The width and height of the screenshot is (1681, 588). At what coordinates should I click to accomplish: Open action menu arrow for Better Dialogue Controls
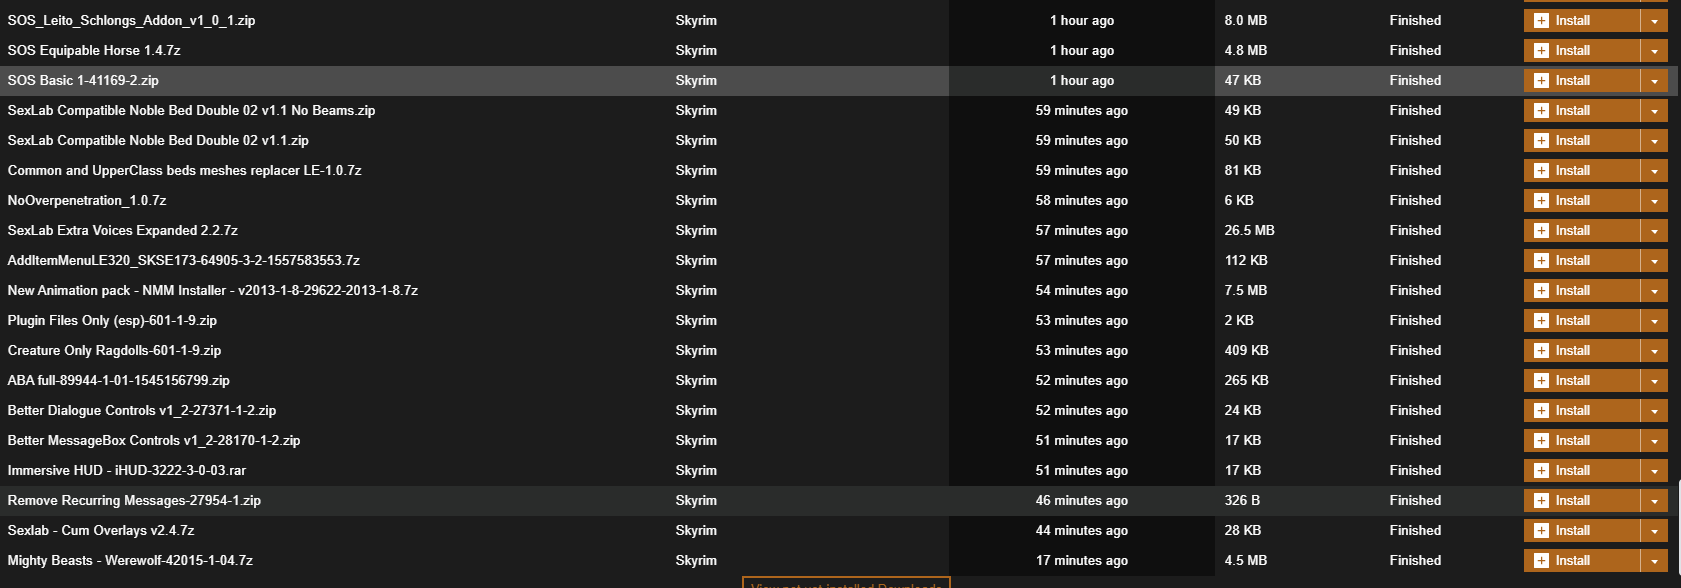tap(1654, 410)
